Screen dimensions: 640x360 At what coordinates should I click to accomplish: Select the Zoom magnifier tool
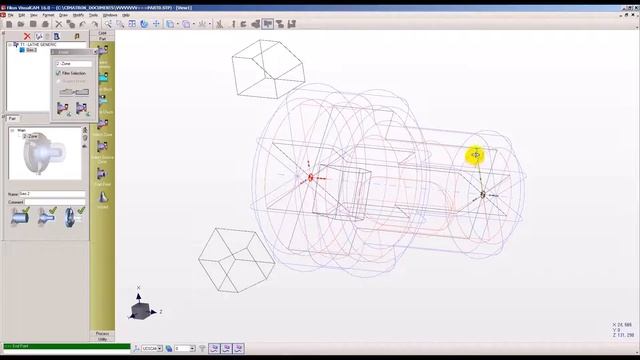[108, 24]
